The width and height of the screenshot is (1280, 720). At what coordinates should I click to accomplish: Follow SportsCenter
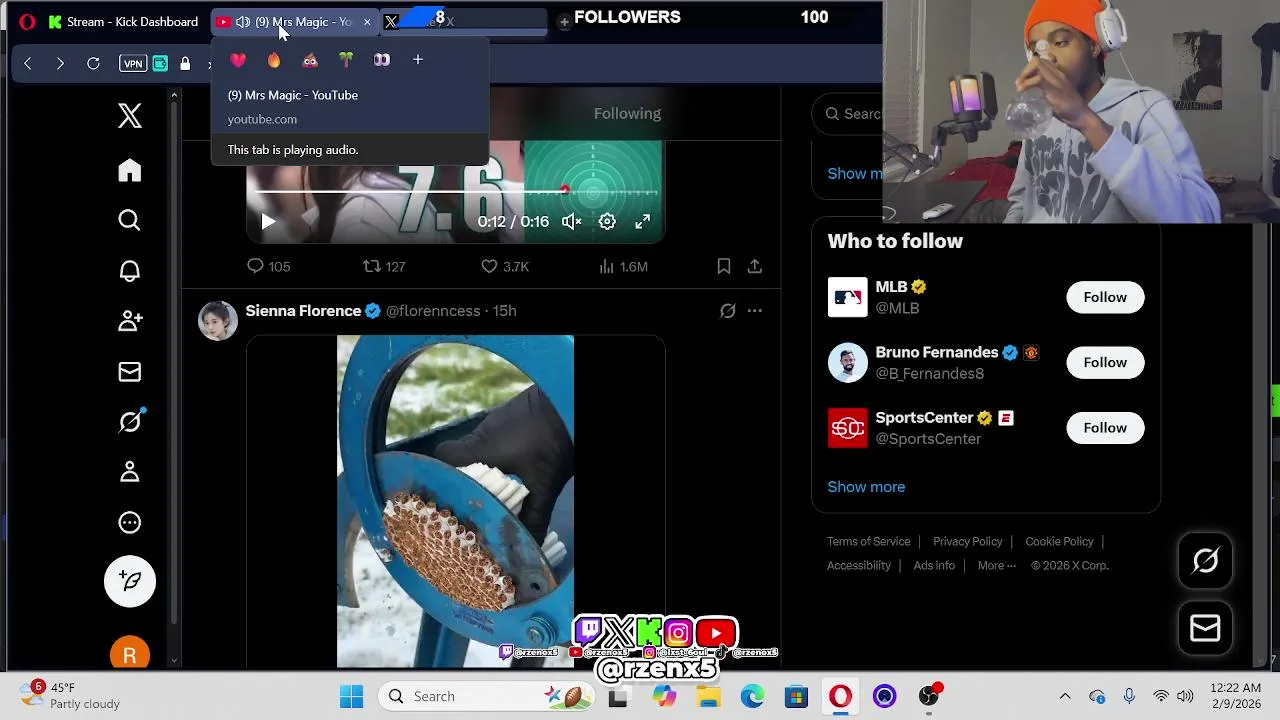point(1105,428)
